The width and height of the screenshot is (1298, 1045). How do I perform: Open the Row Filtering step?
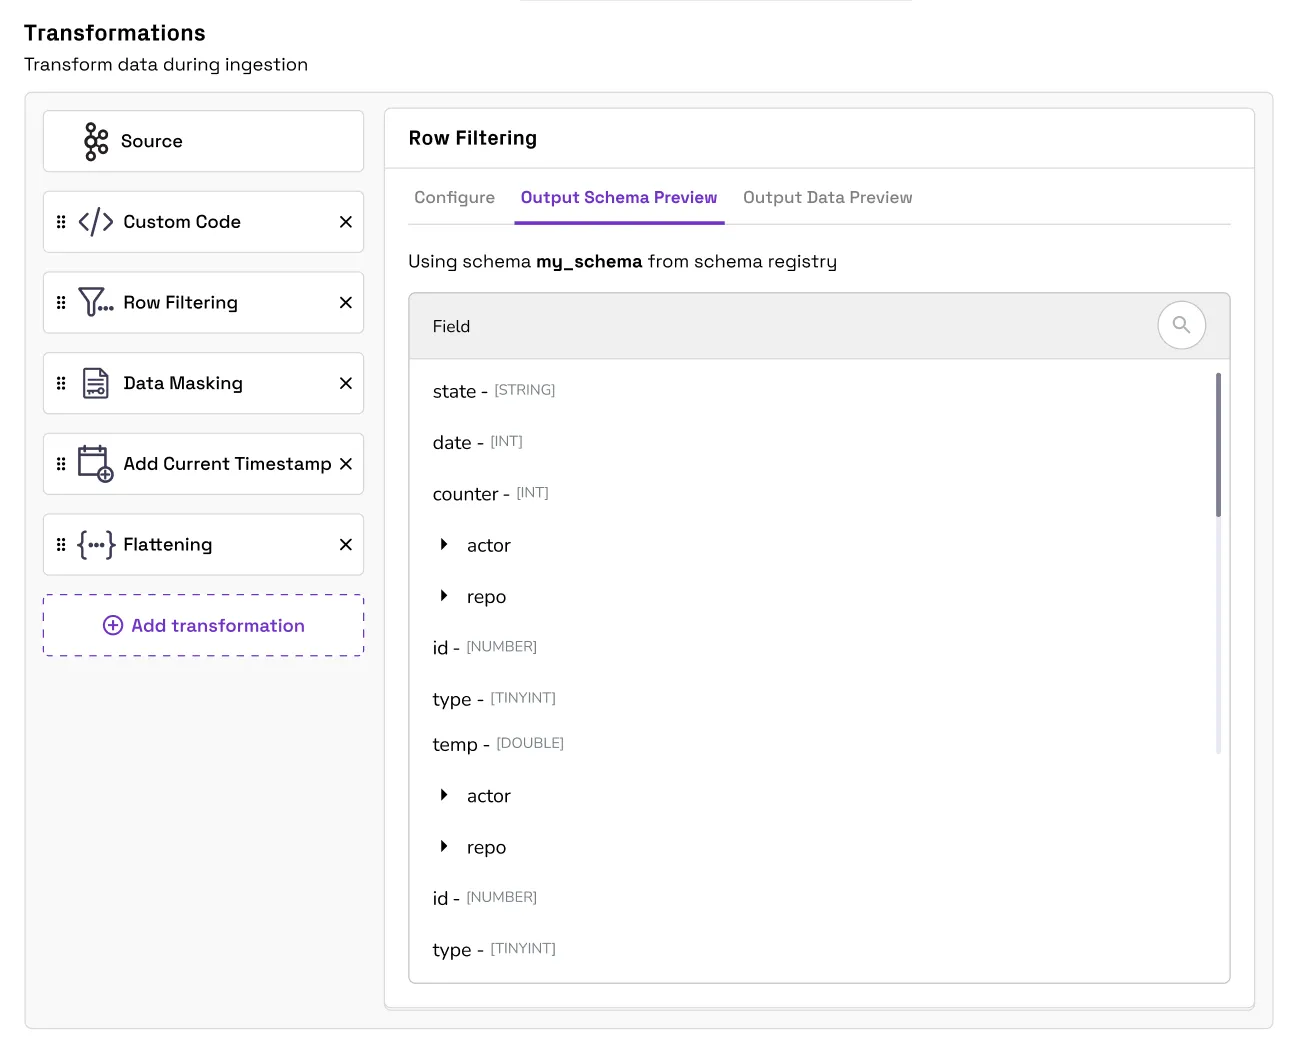[x=203, y=302]
